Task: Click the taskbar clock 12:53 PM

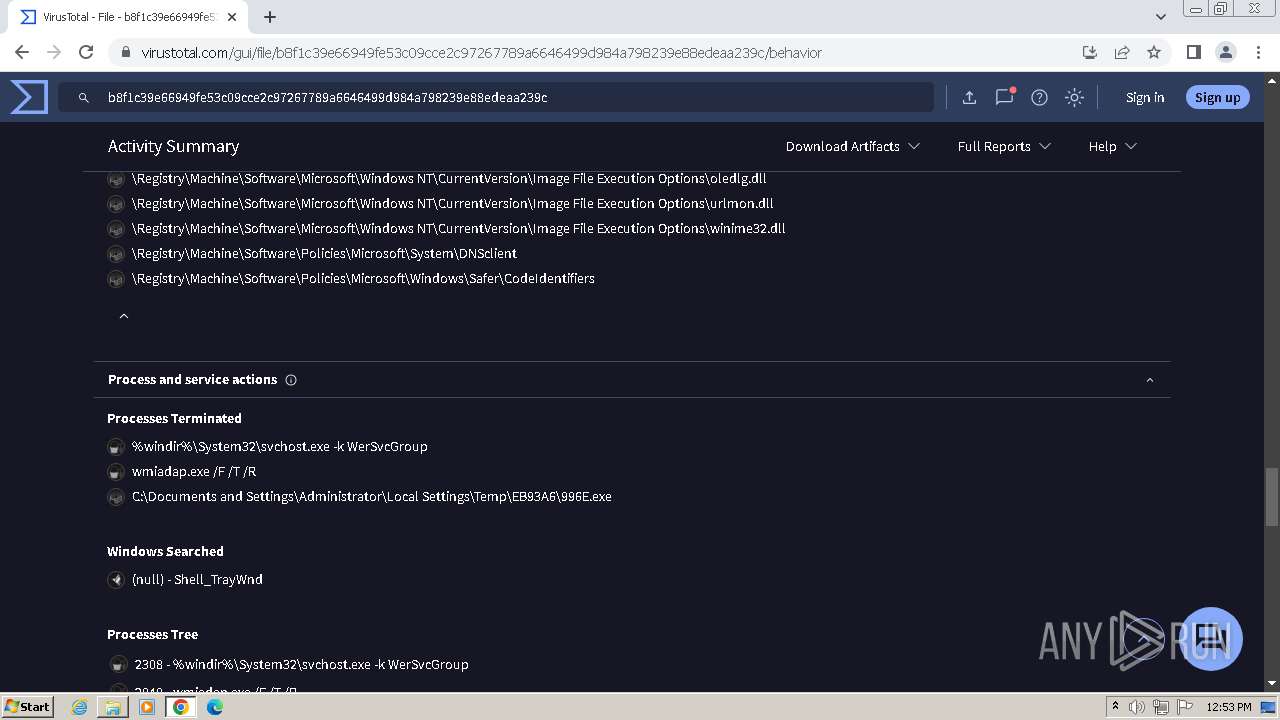Action: pyautogui.click(x=1228, y=707)
